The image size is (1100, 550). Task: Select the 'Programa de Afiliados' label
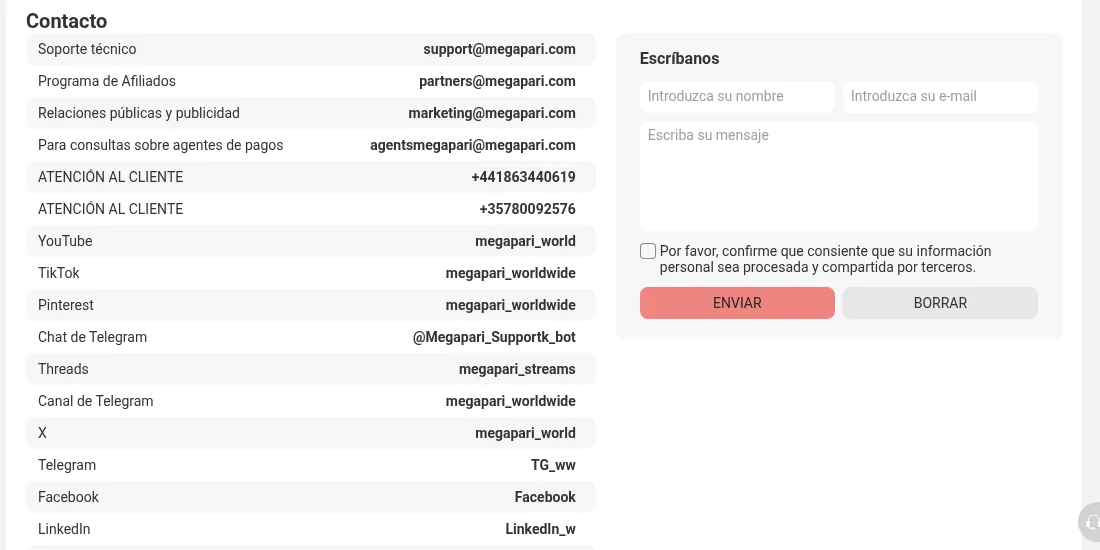(x=107, y=81)
